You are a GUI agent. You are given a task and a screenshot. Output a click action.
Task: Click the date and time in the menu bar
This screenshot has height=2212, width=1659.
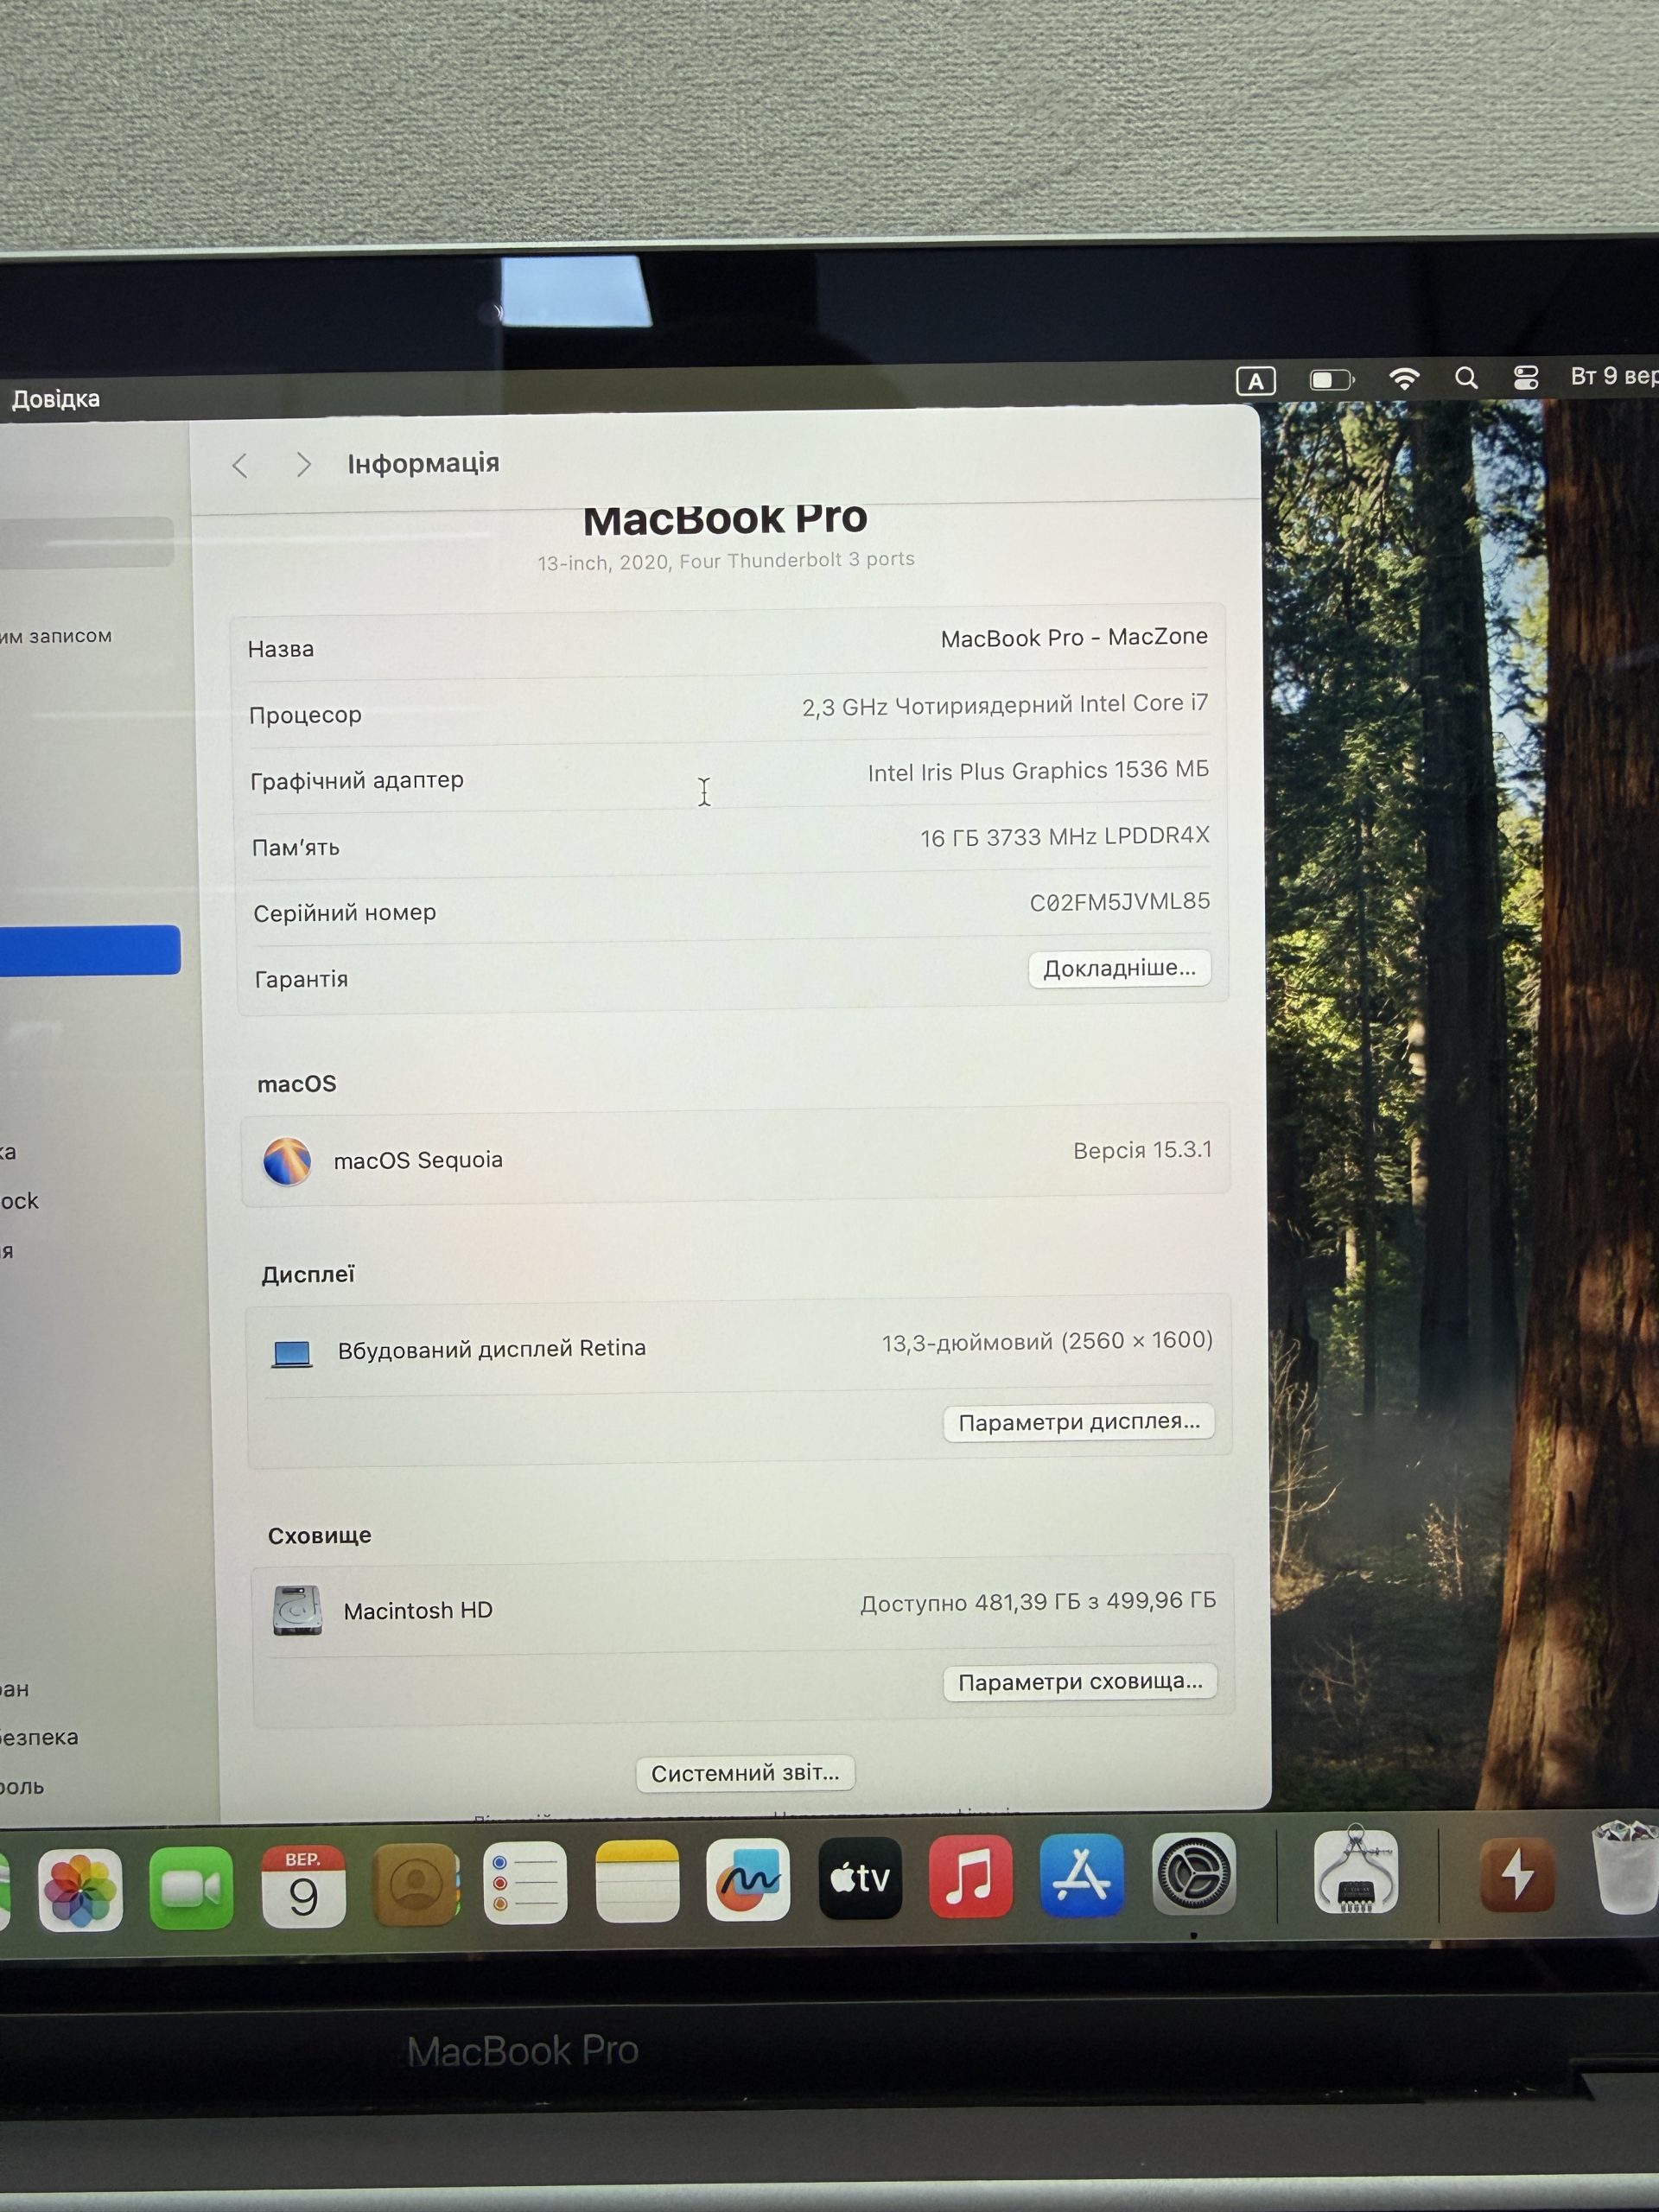pyautogui.click(x=1613, y=376)
